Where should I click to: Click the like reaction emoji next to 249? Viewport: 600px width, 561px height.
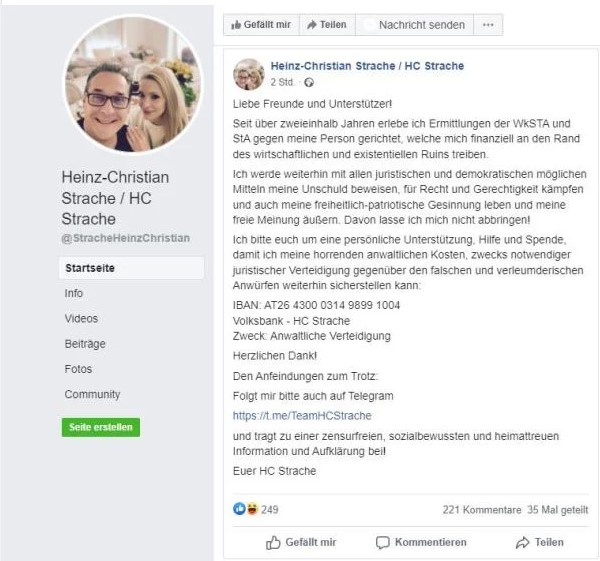point(239,509)
